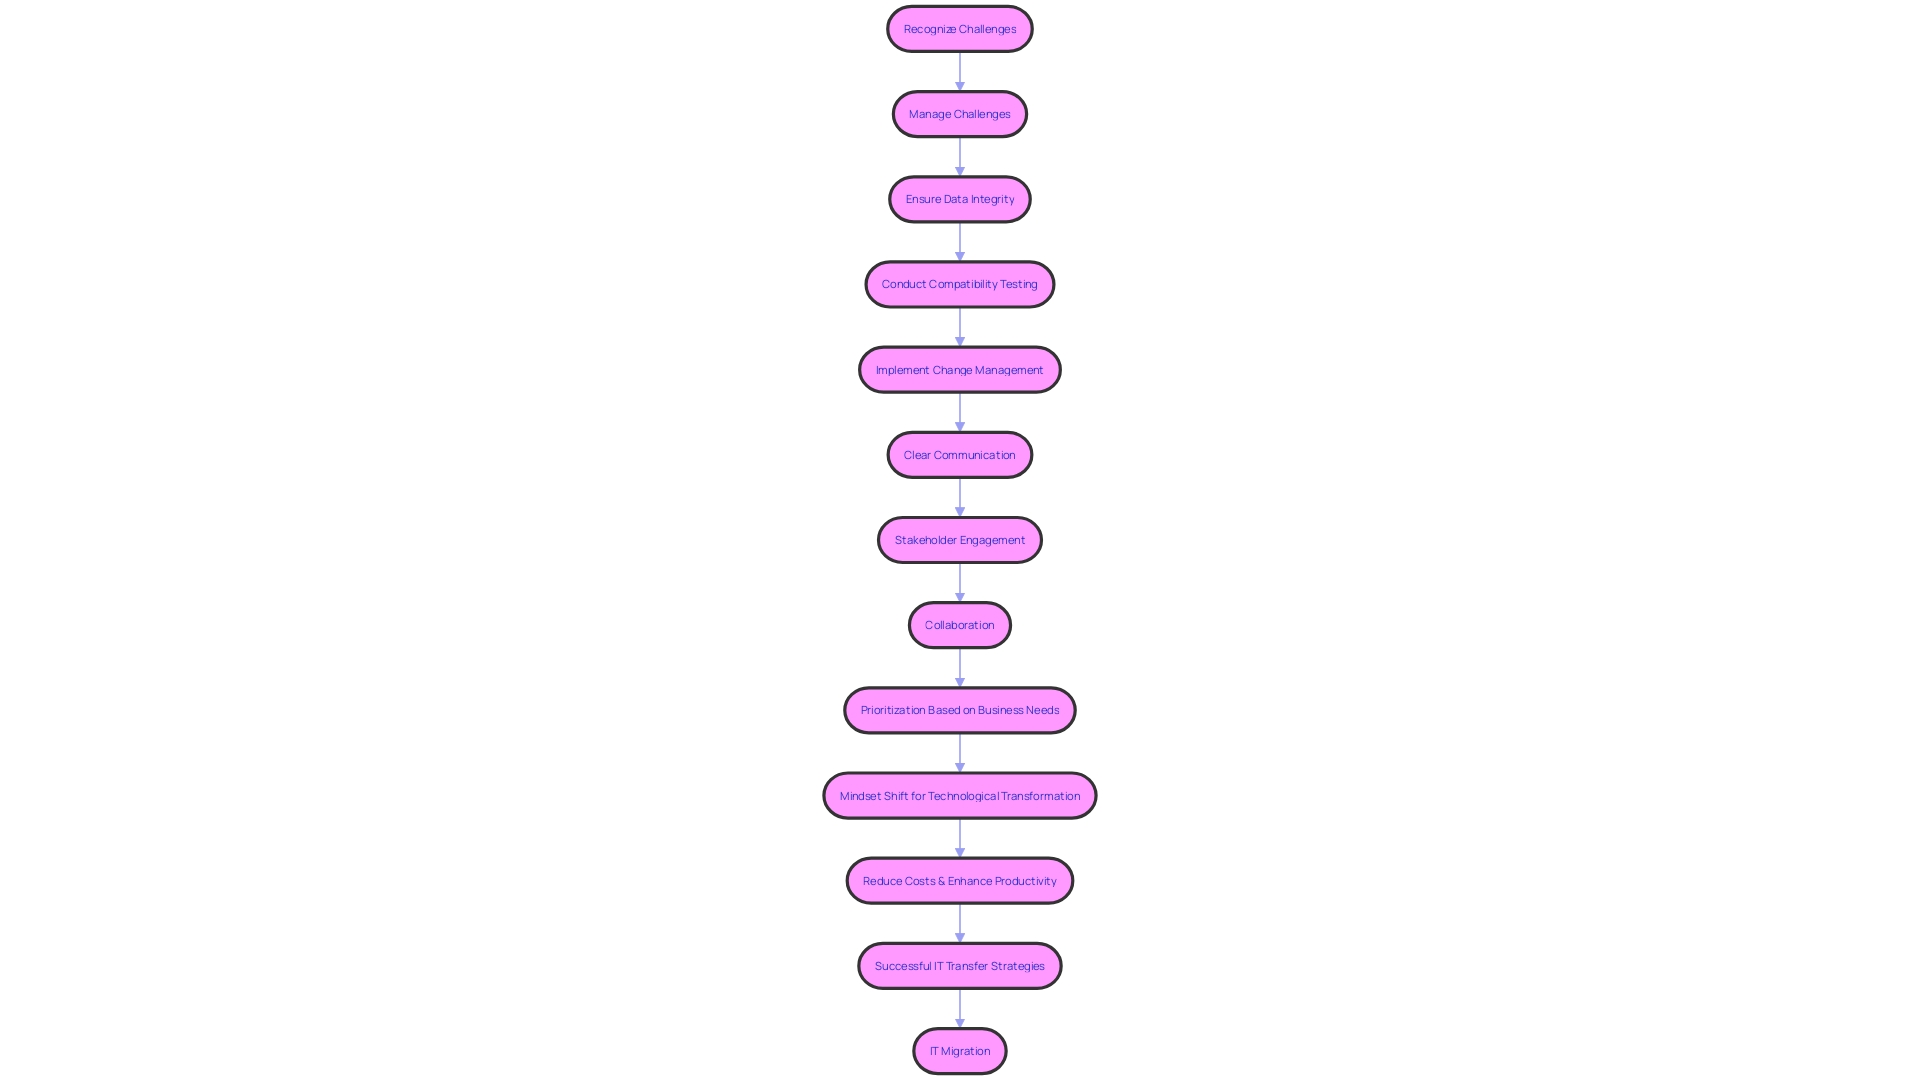Image resolution: width=1920 pixels, height=1080 pixels.
Task: Scroll down to view IT Migration node
Action: click(960, 1050)
